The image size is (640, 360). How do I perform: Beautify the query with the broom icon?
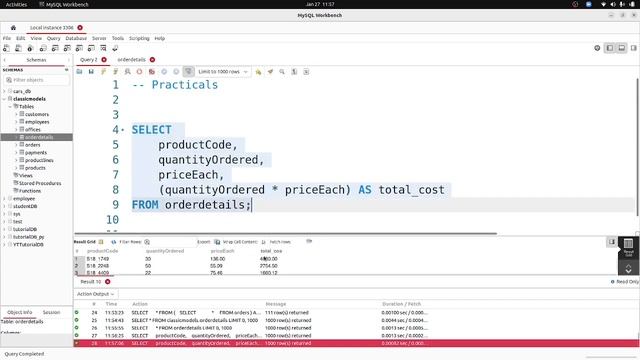pos(270,71)
